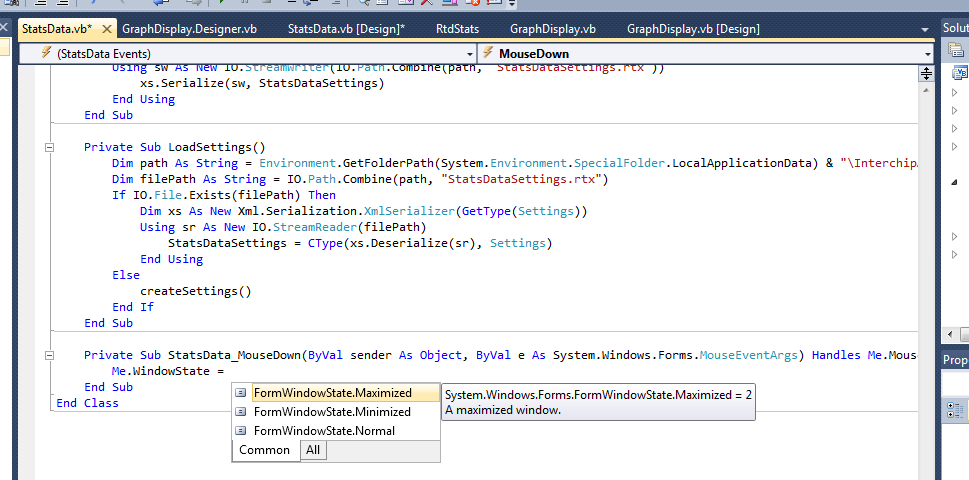Close the StatsData.vb tab
This screenshot has width=969, height=480.
[104, 29]
